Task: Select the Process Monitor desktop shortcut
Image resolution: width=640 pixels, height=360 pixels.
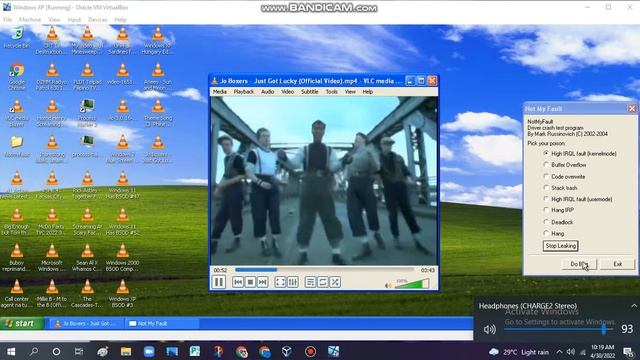Action: [x=87, y=113]
